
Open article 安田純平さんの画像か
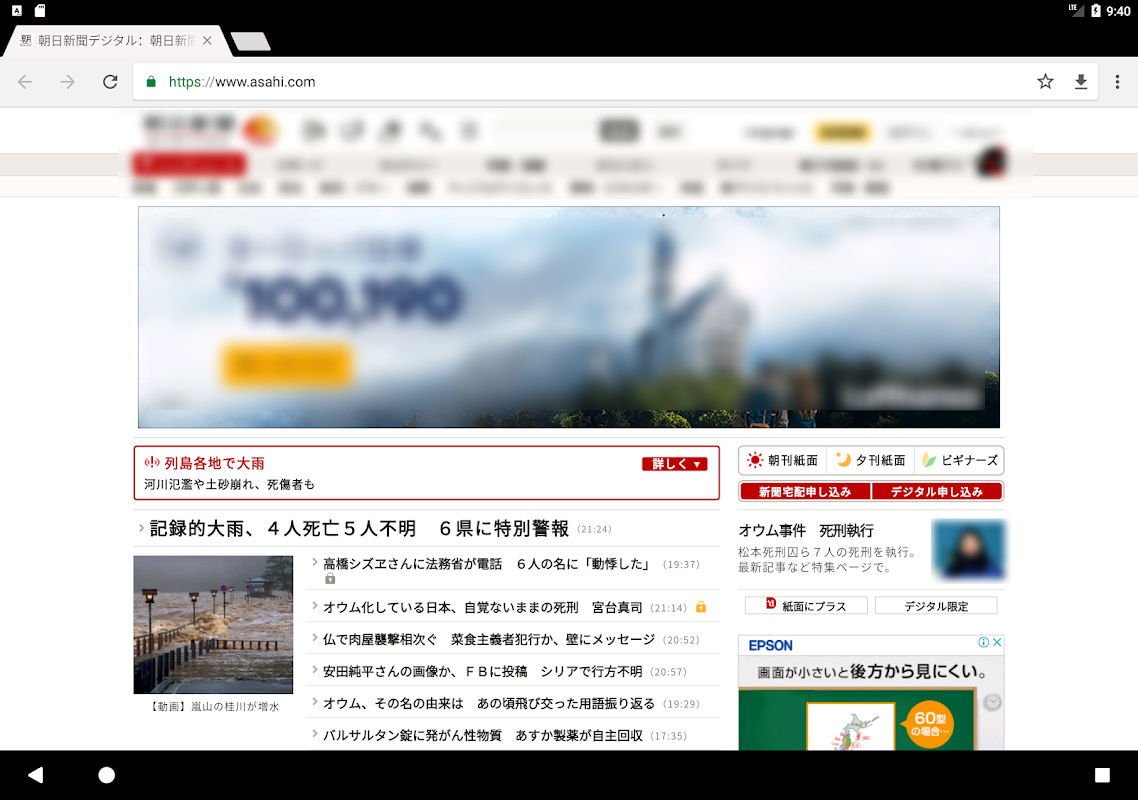[483, 672]
